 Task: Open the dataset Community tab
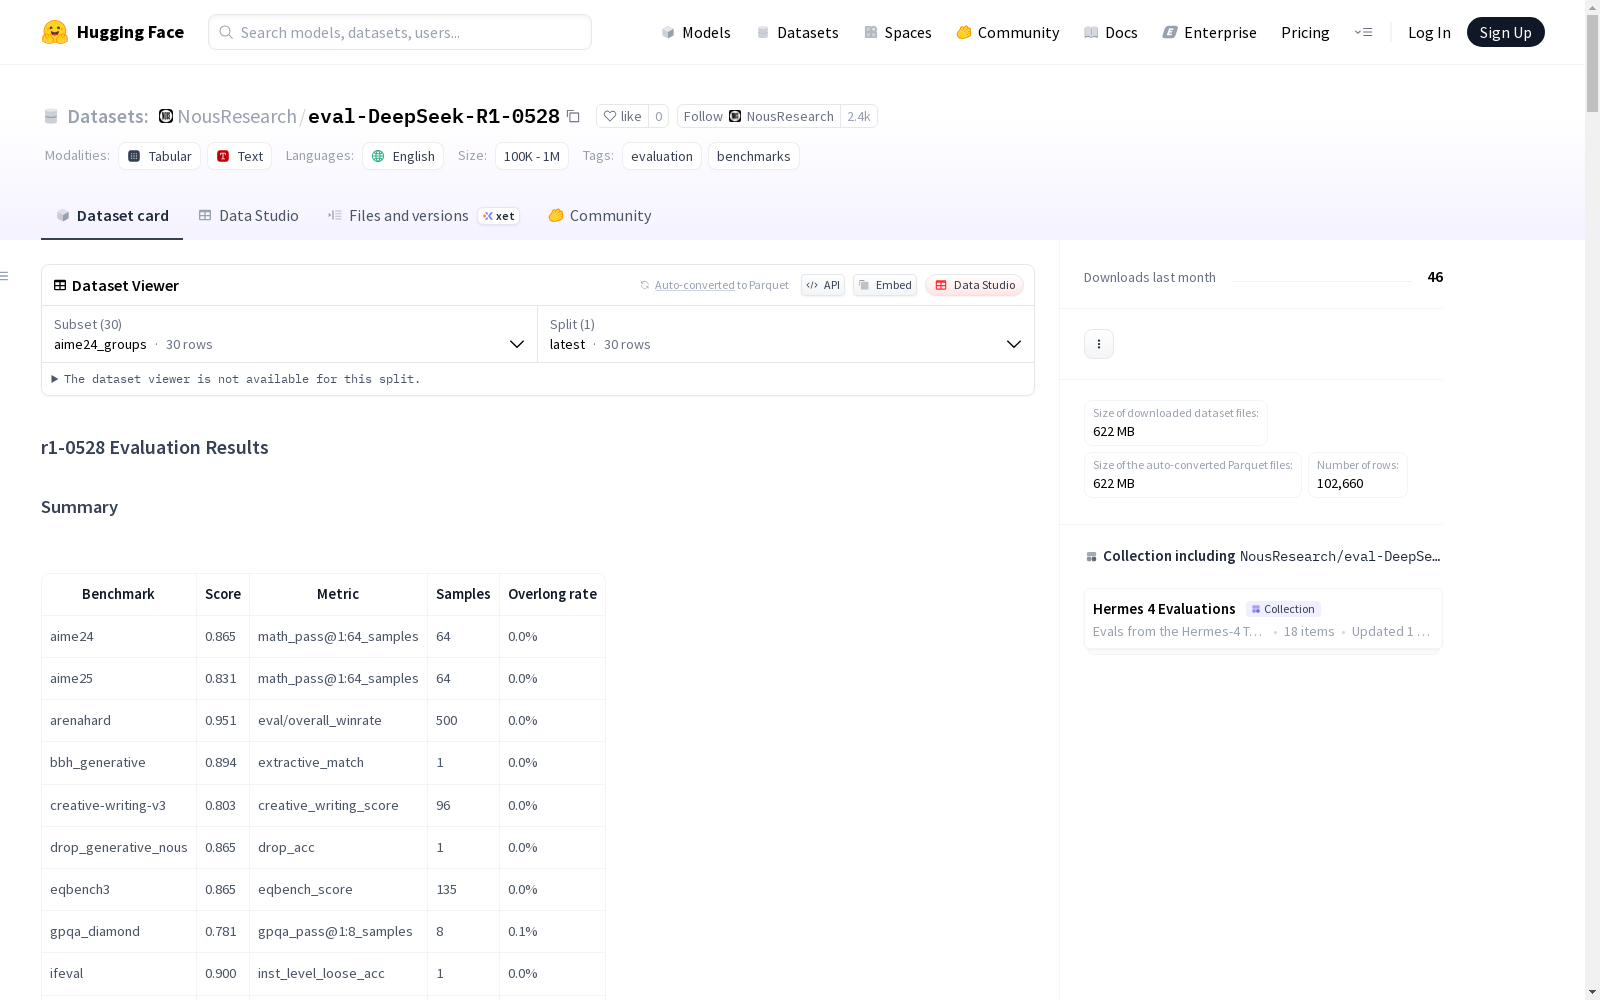coord(600,216)
